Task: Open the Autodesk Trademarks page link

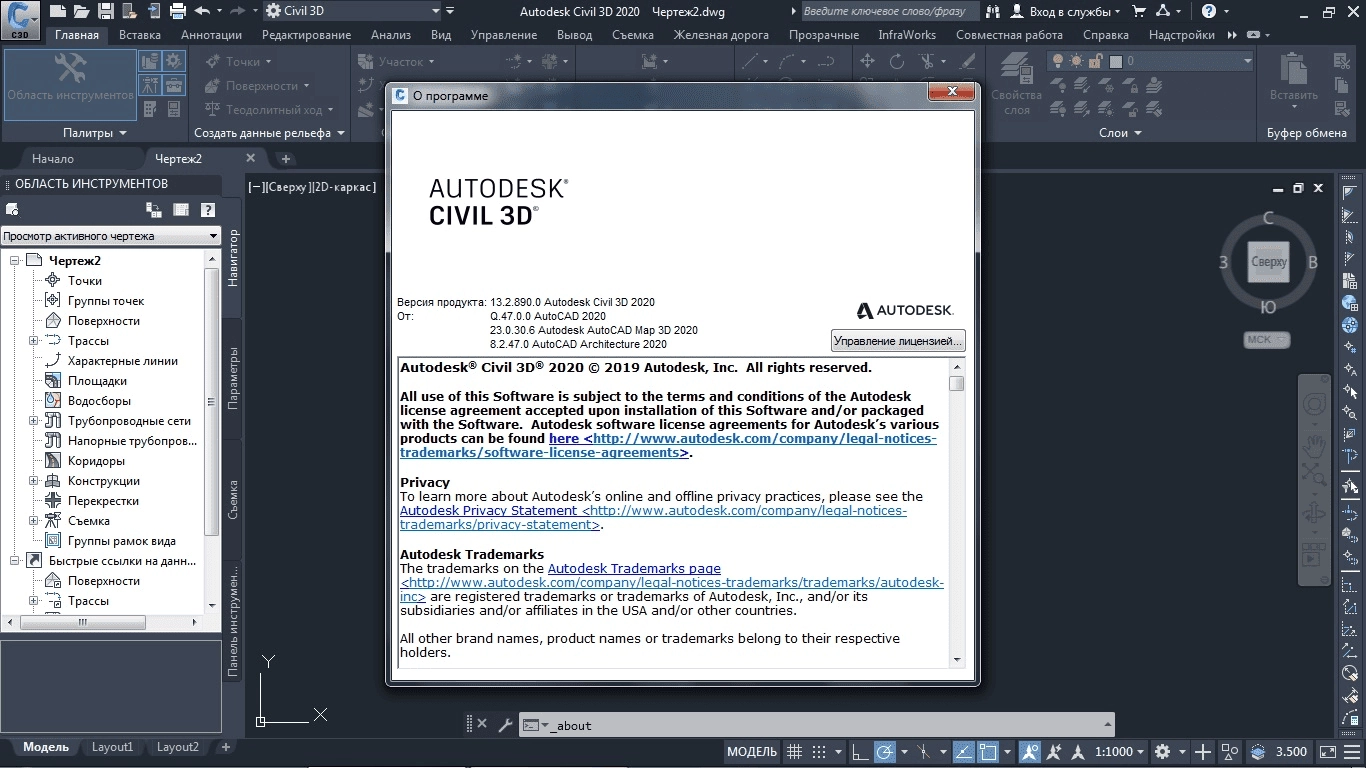Action: [x=634, y=568]
